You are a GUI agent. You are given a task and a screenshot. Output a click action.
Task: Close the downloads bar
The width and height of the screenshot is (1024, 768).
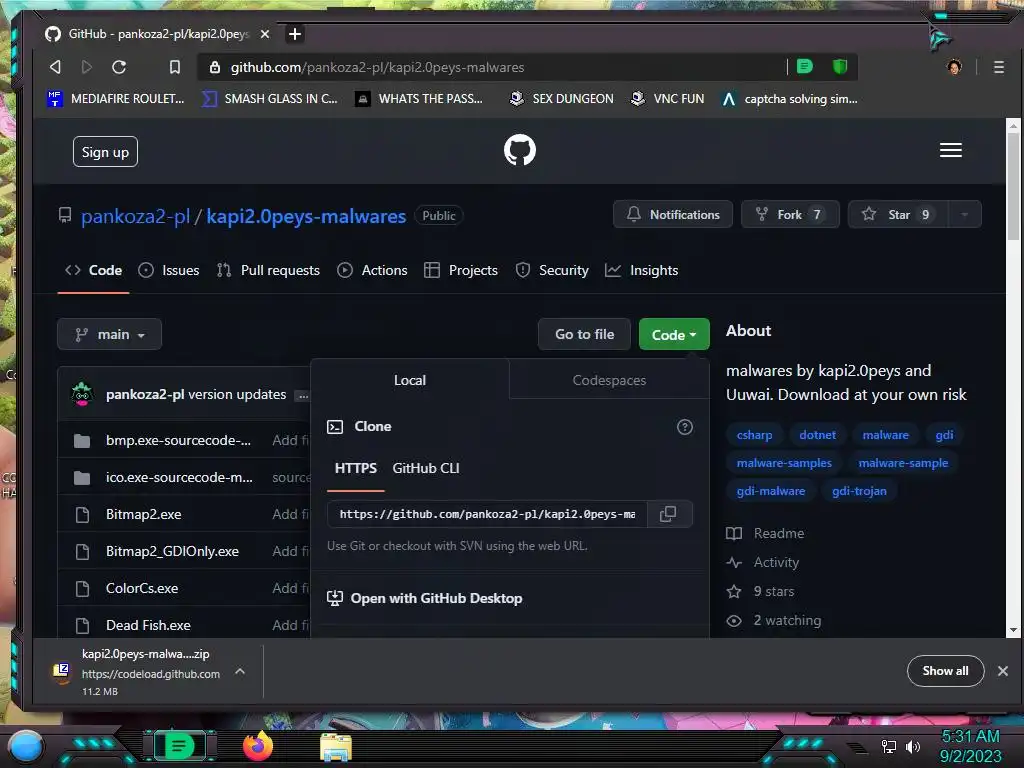point(1002,671)
